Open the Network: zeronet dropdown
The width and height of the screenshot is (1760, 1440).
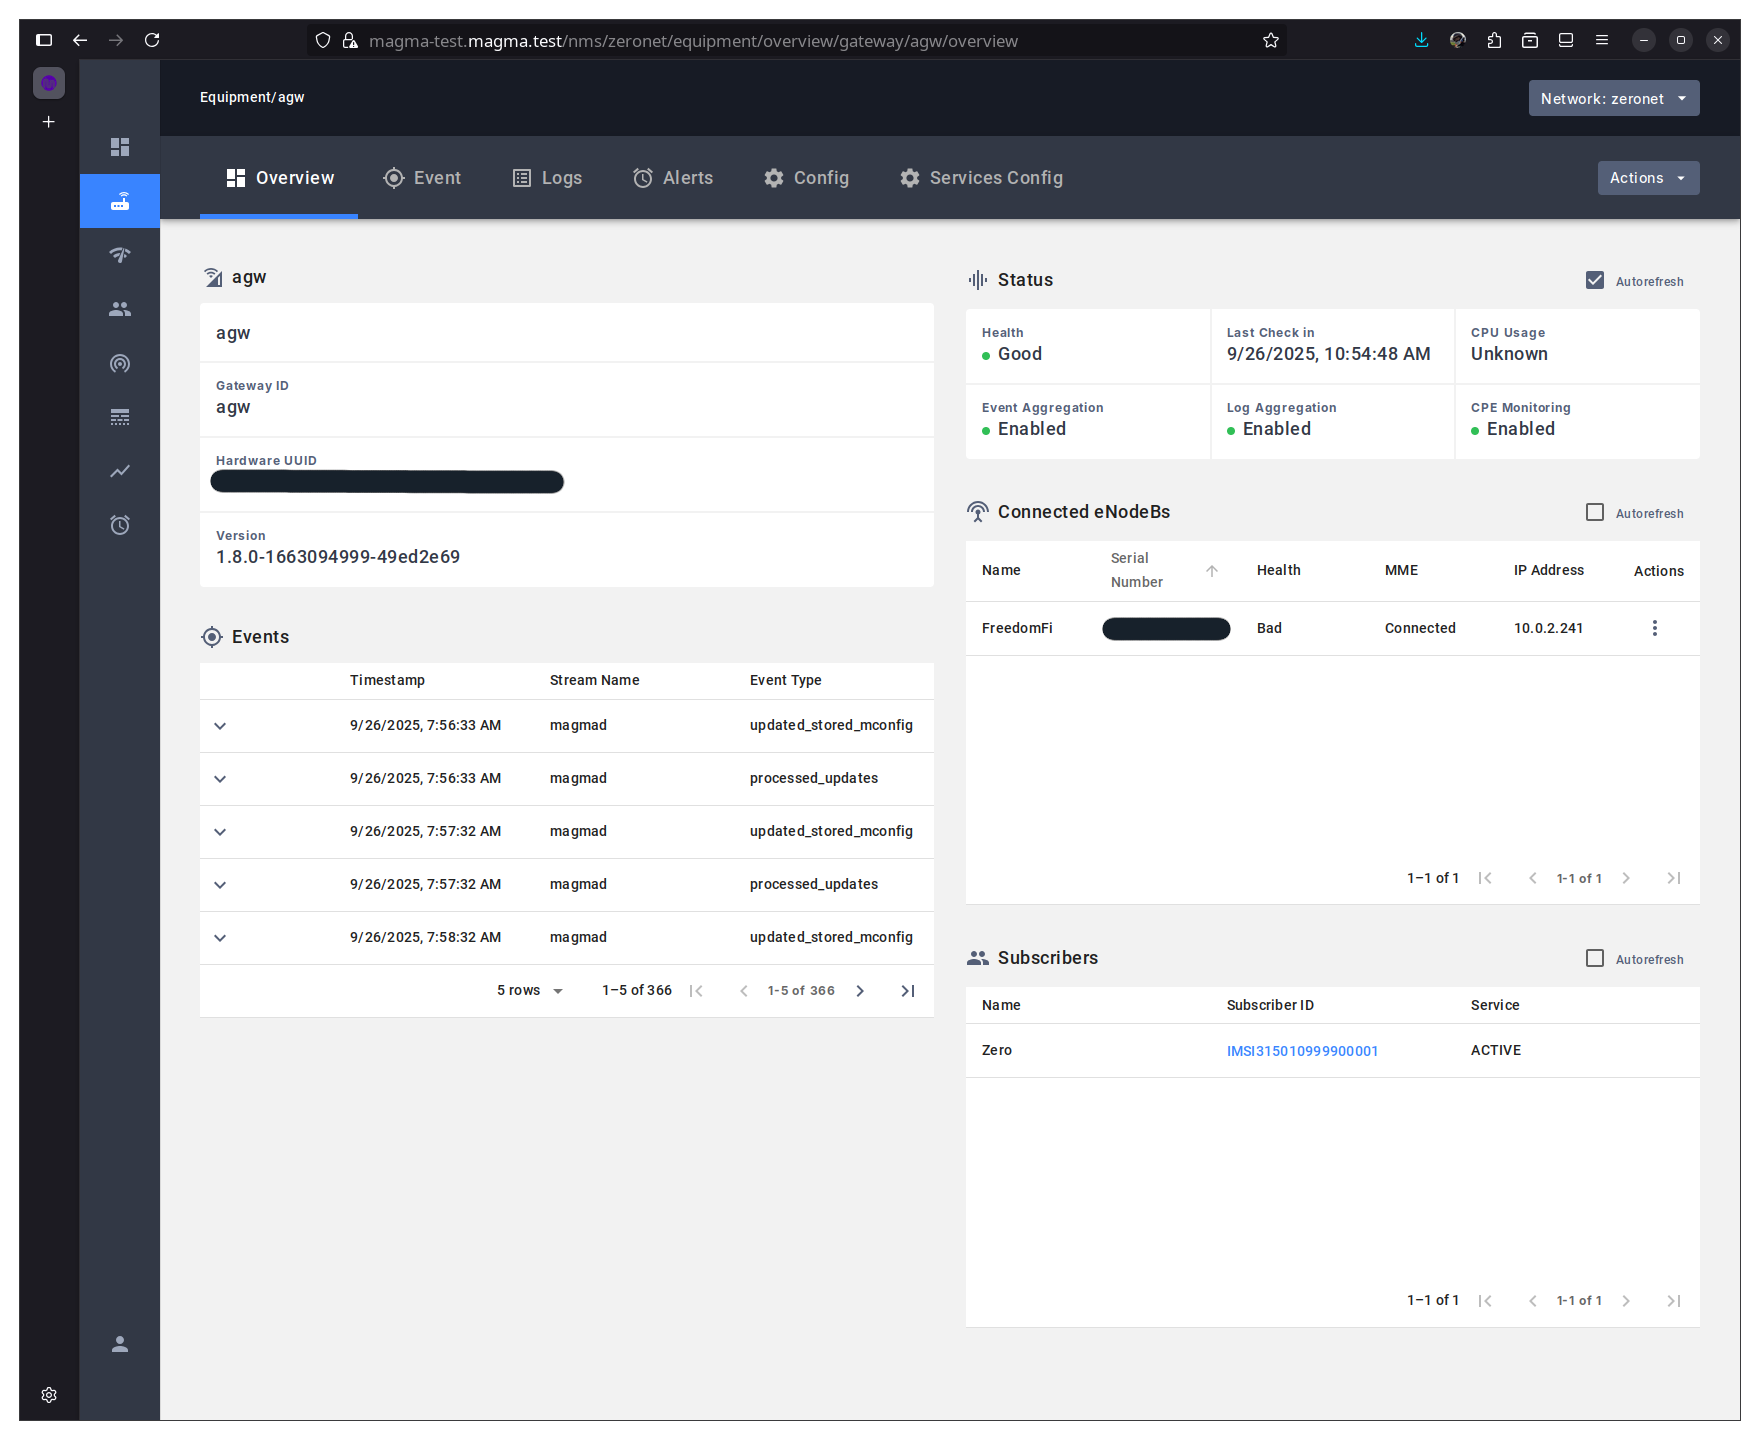point(1613,98)
